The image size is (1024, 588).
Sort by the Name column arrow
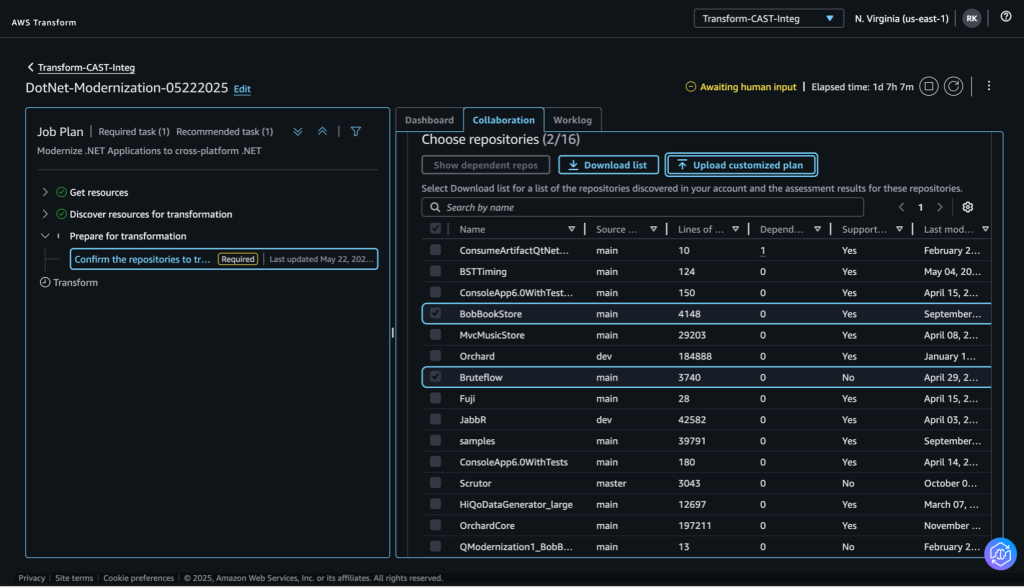coord(571,229)
